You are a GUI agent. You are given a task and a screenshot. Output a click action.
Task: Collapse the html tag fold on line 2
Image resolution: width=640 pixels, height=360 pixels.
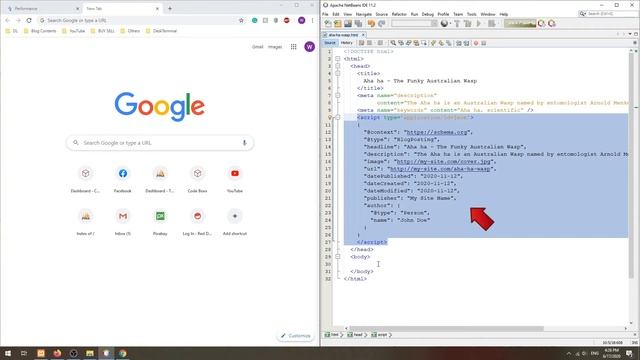[338, 59]
